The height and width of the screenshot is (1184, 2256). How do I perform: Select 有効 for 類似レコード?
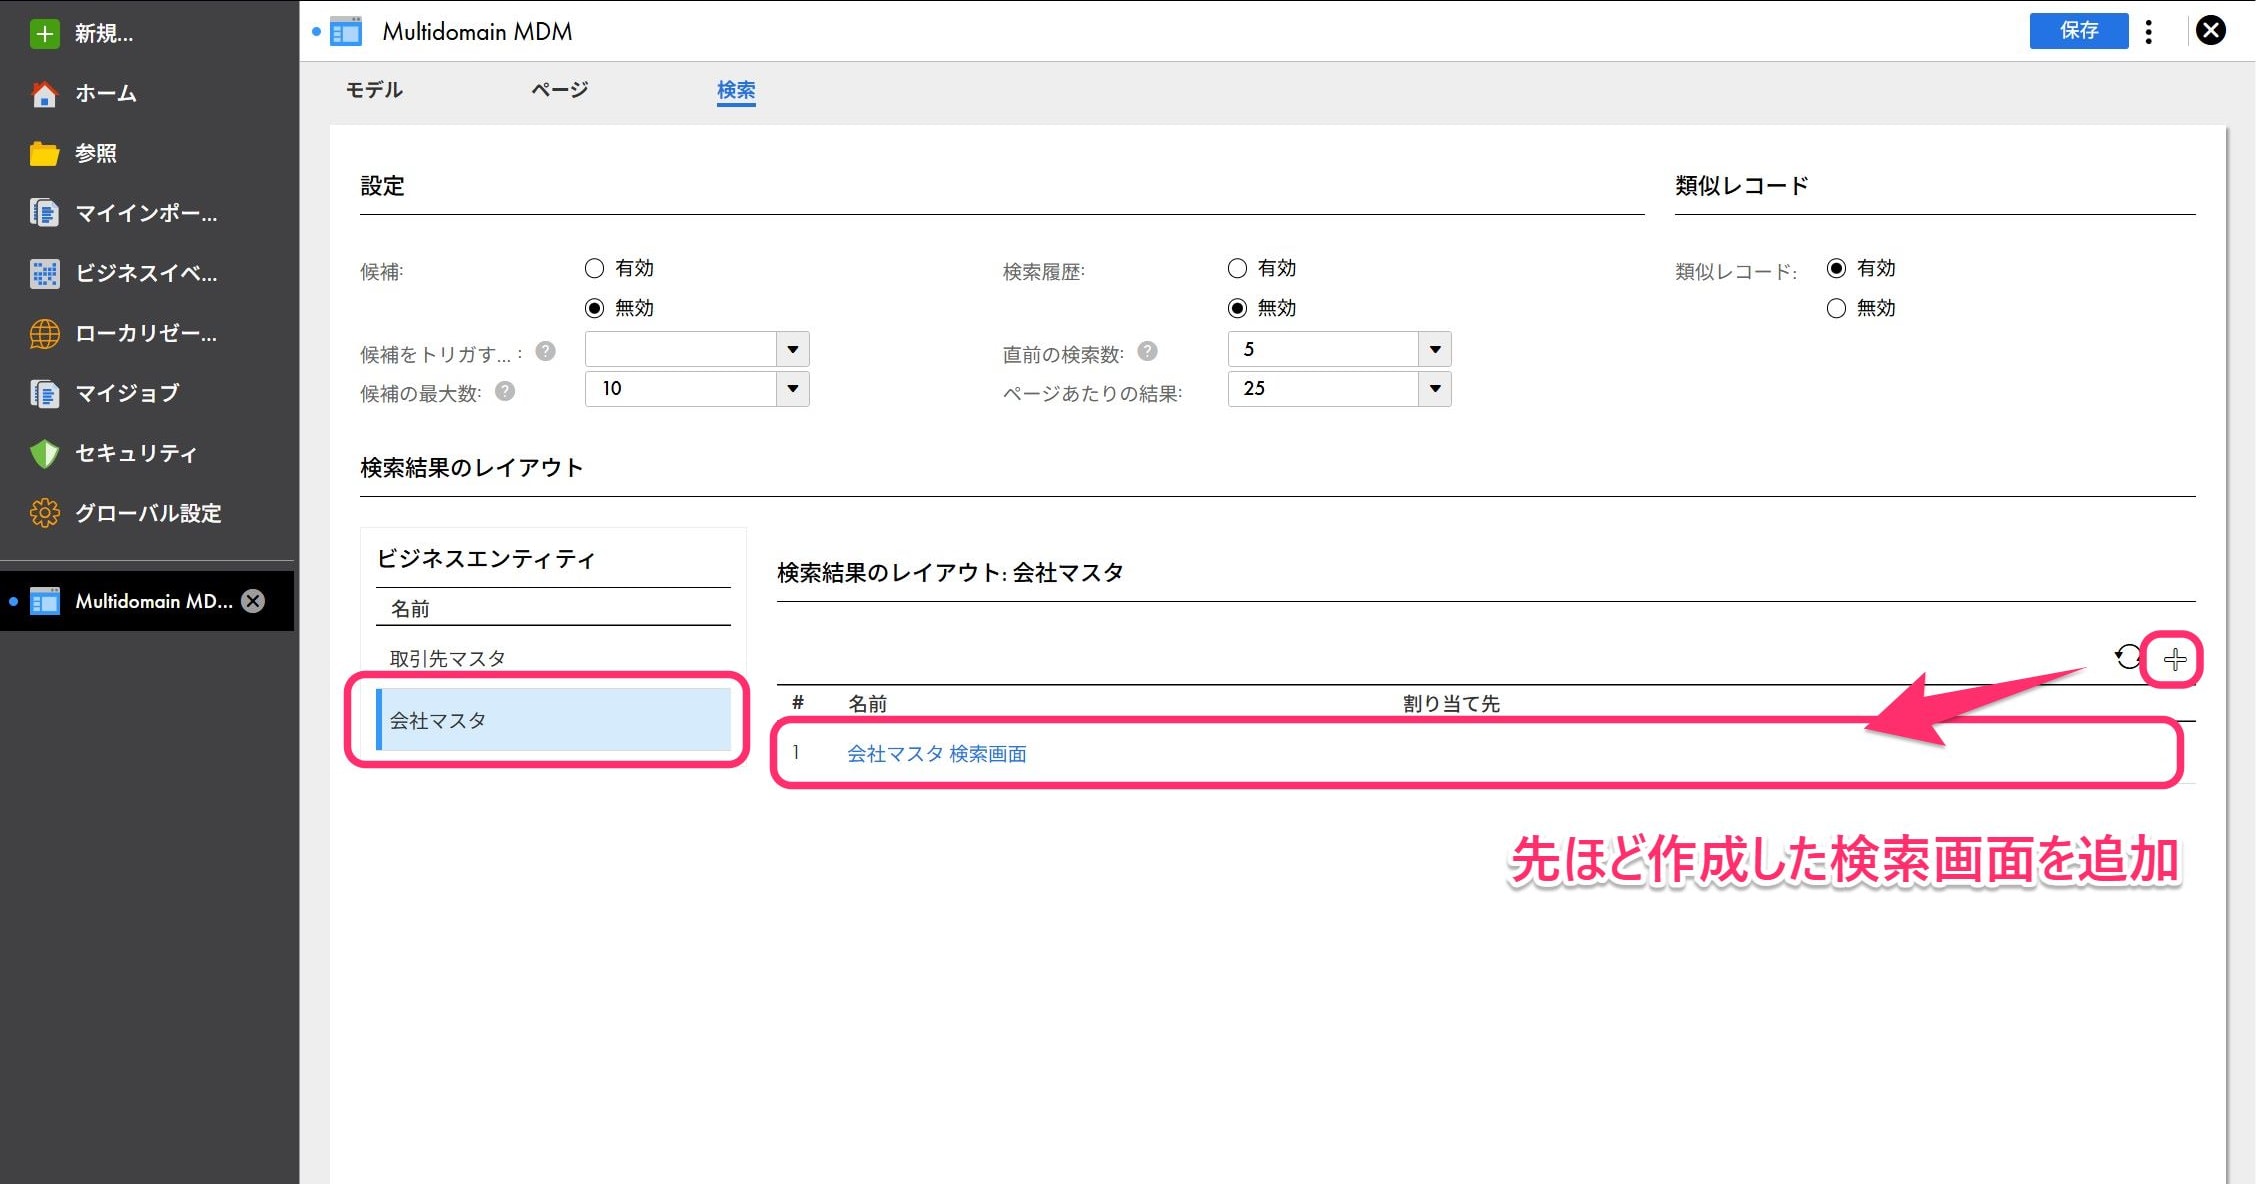click(1836, 268)
